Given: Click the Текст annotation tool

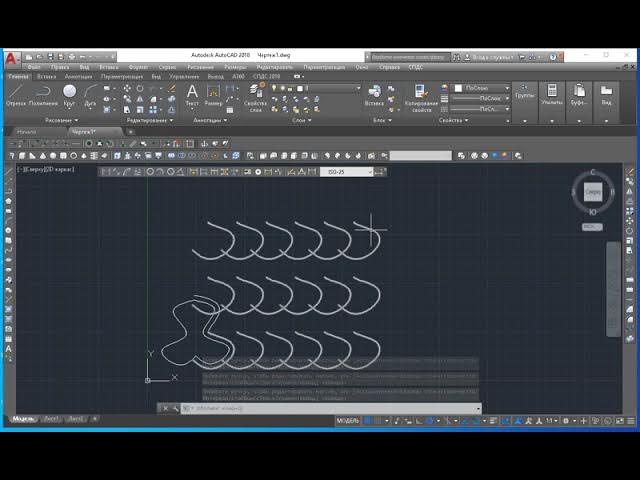Looking at the screenshot, I should click(x=192, y=95).
